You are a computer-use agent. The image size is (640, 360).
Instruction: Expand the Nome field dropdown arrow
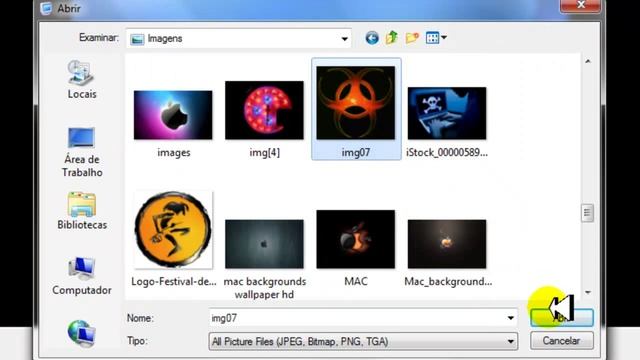pos(511,318)
